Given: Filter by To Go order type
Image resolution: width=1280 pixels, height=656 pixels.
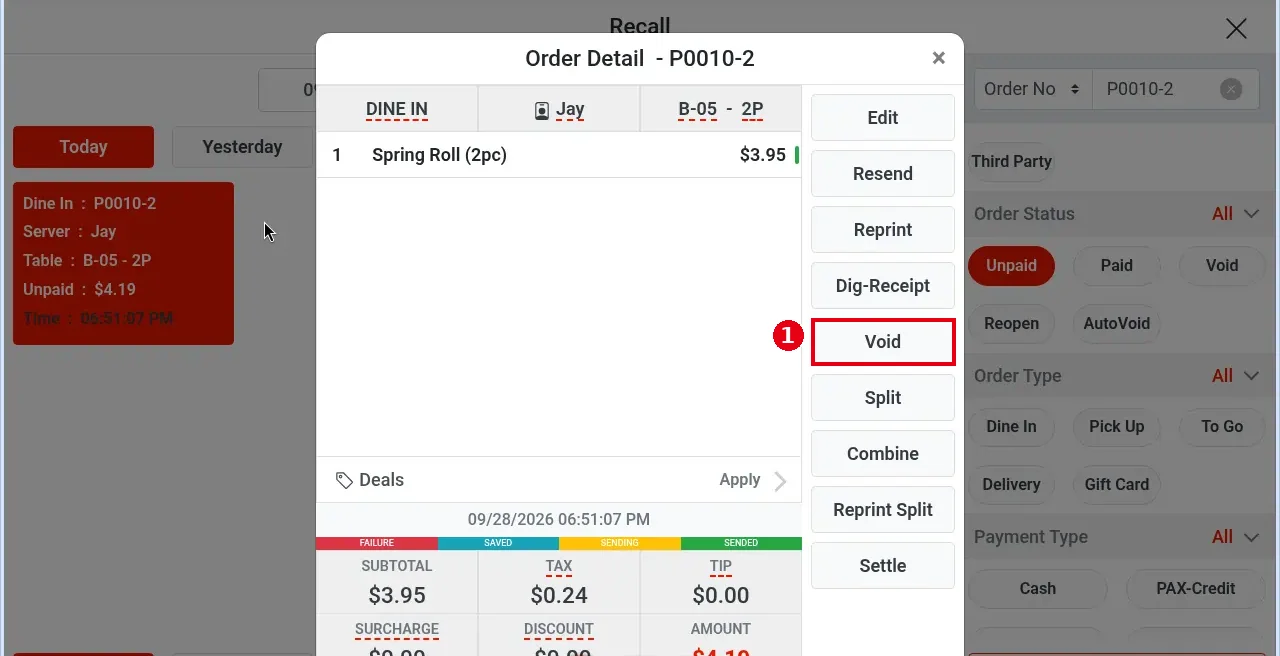Looking at the screenshot, I should pyautogui.click(x=1221, y=426).
